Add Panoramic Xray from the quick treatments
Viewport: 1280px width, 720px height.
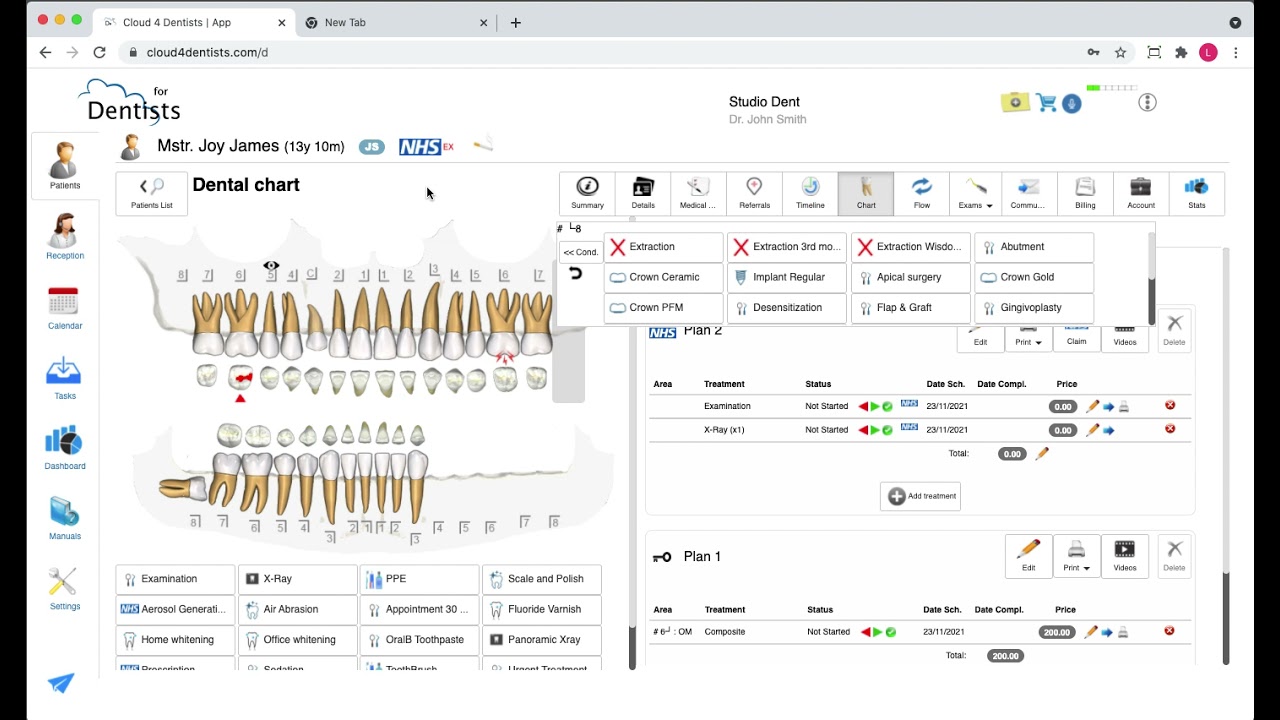click(x=542, y=640)
